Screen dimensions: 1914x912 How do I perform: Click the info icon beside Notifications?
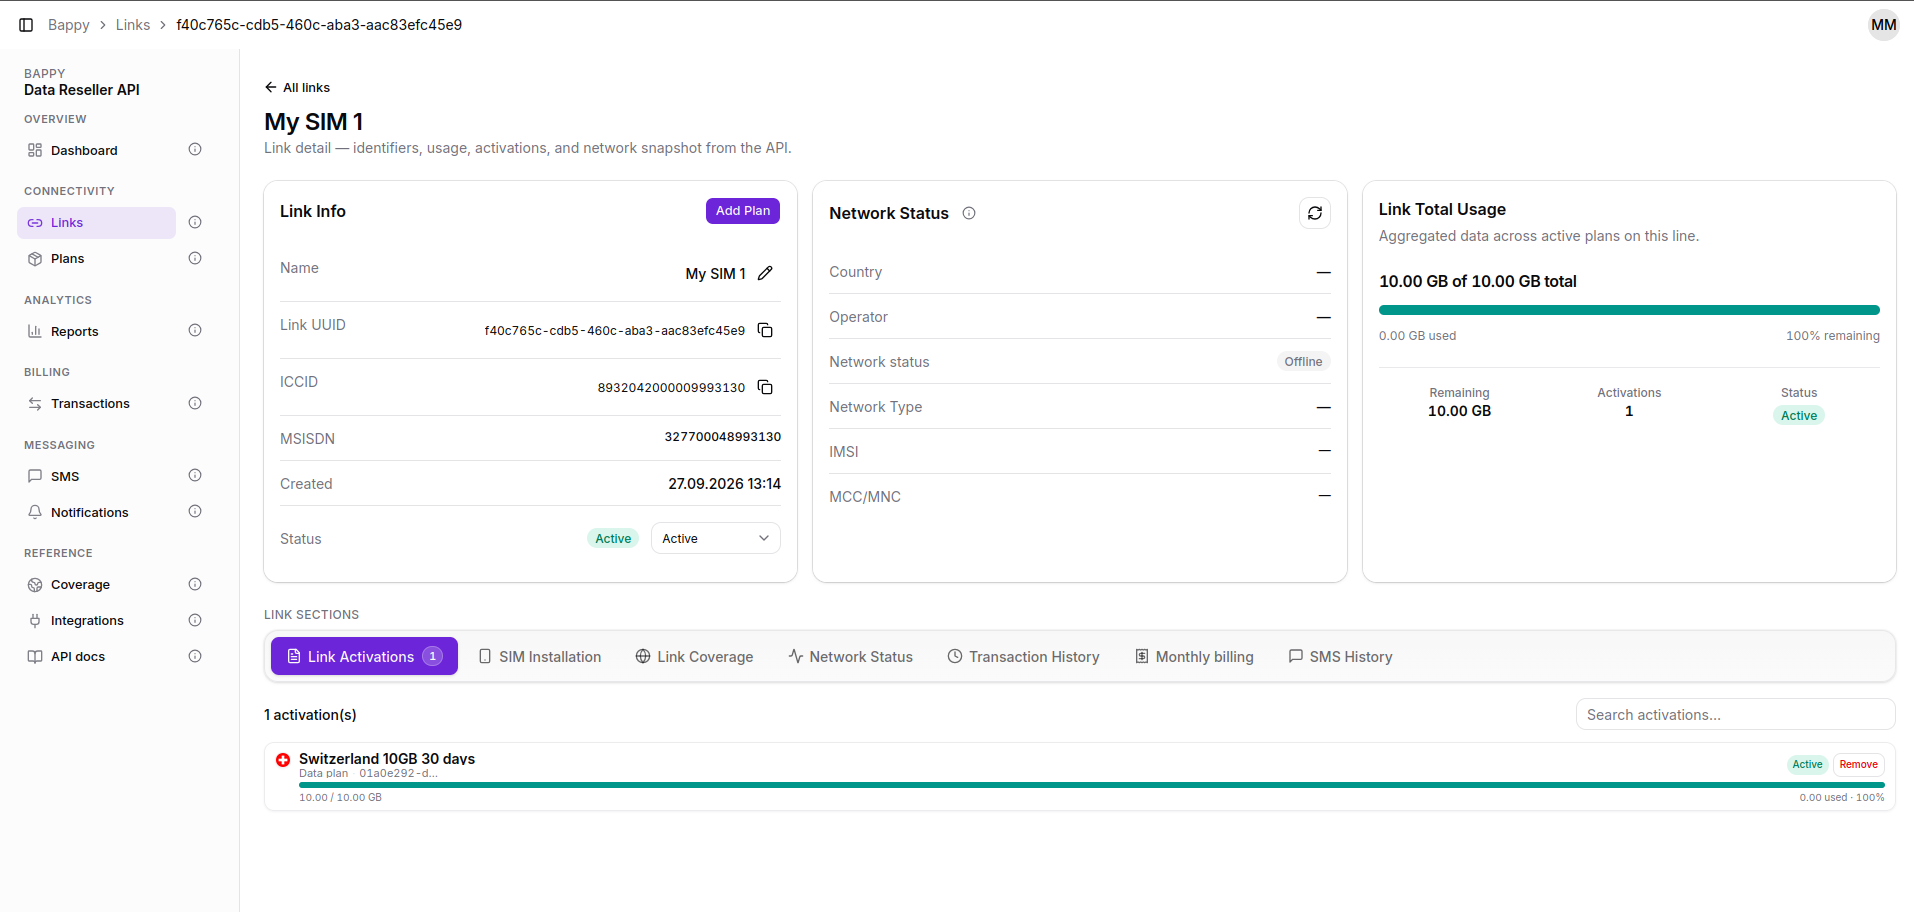click(195, 512)
